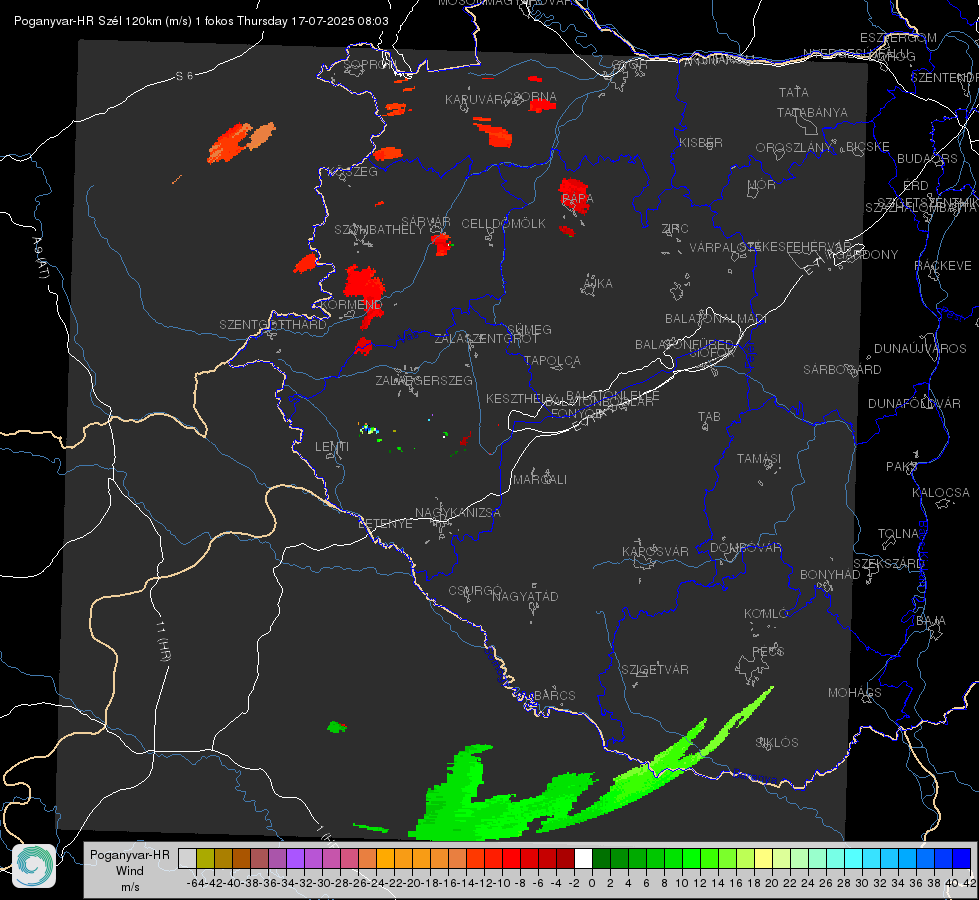Screen dimensions: 979x900
Task: Select the light gray swatch at the legend start
Action: 187,858
